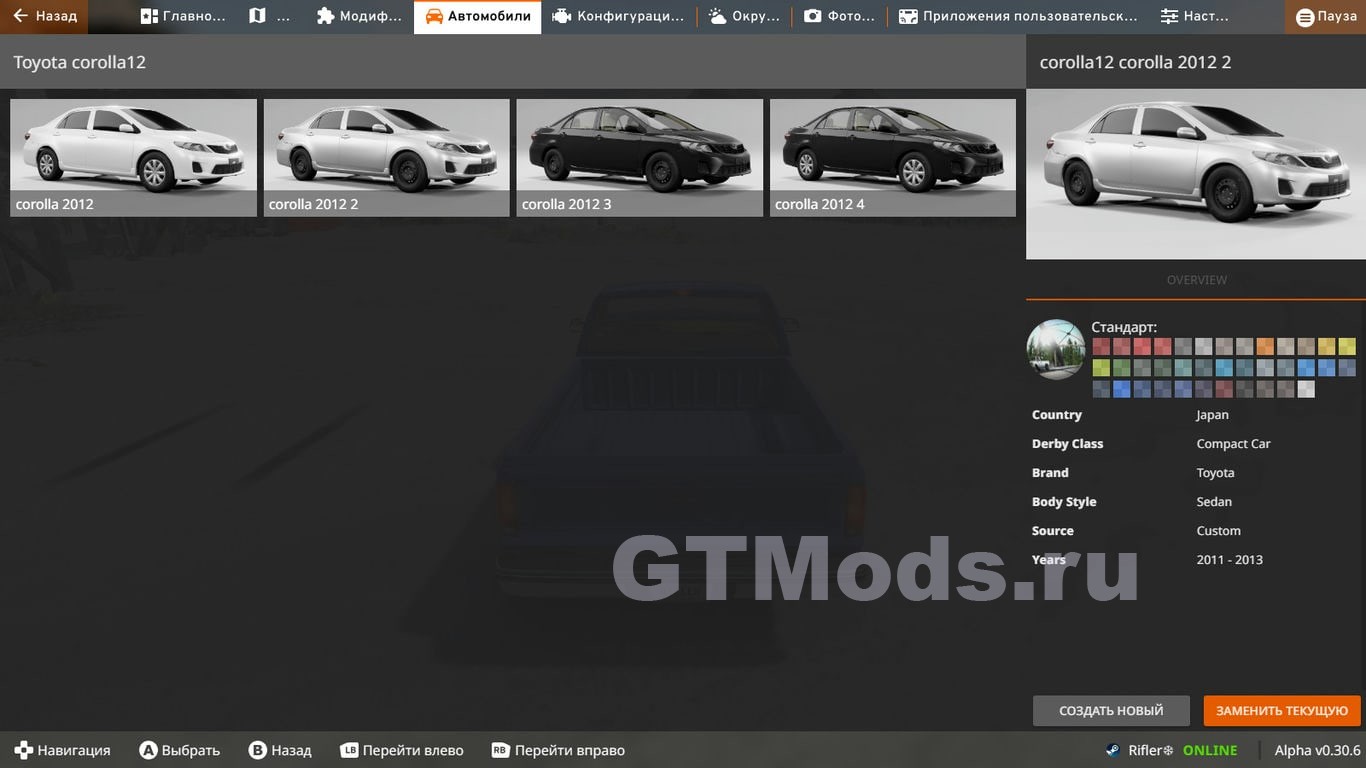Click the green ONLINE status text
This screenshot has height=768, width=1366.
pyautogui.click(x=1210, y=750)
